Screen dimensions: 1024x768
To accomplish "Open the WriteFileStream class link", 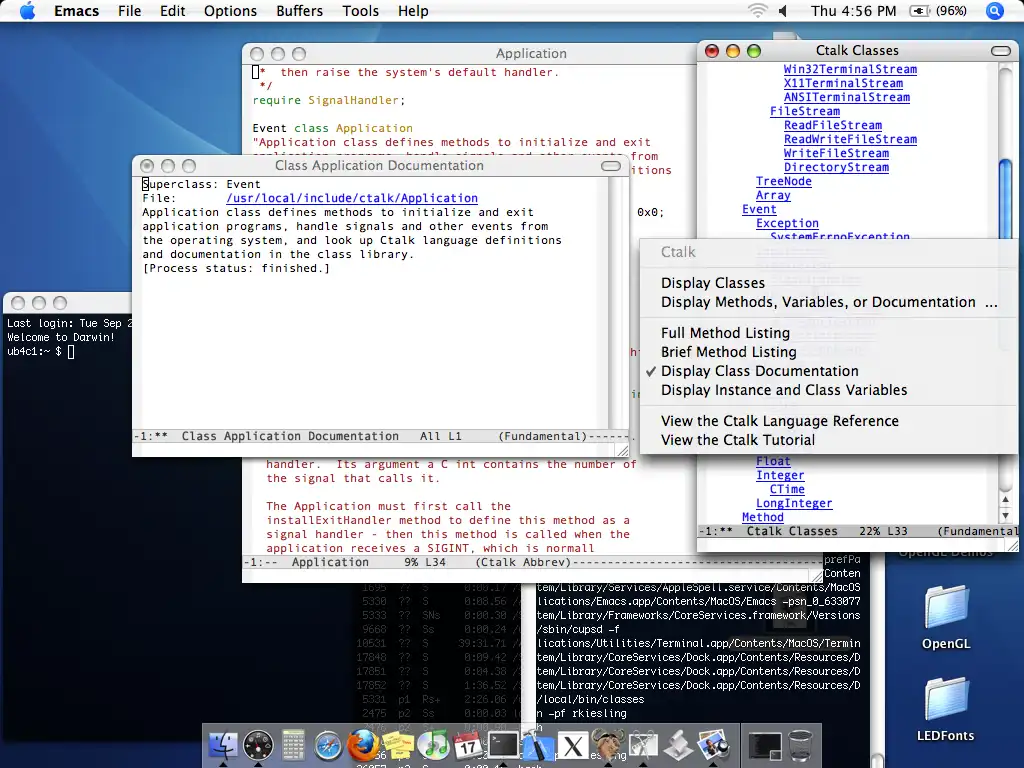I will [836, 153].
